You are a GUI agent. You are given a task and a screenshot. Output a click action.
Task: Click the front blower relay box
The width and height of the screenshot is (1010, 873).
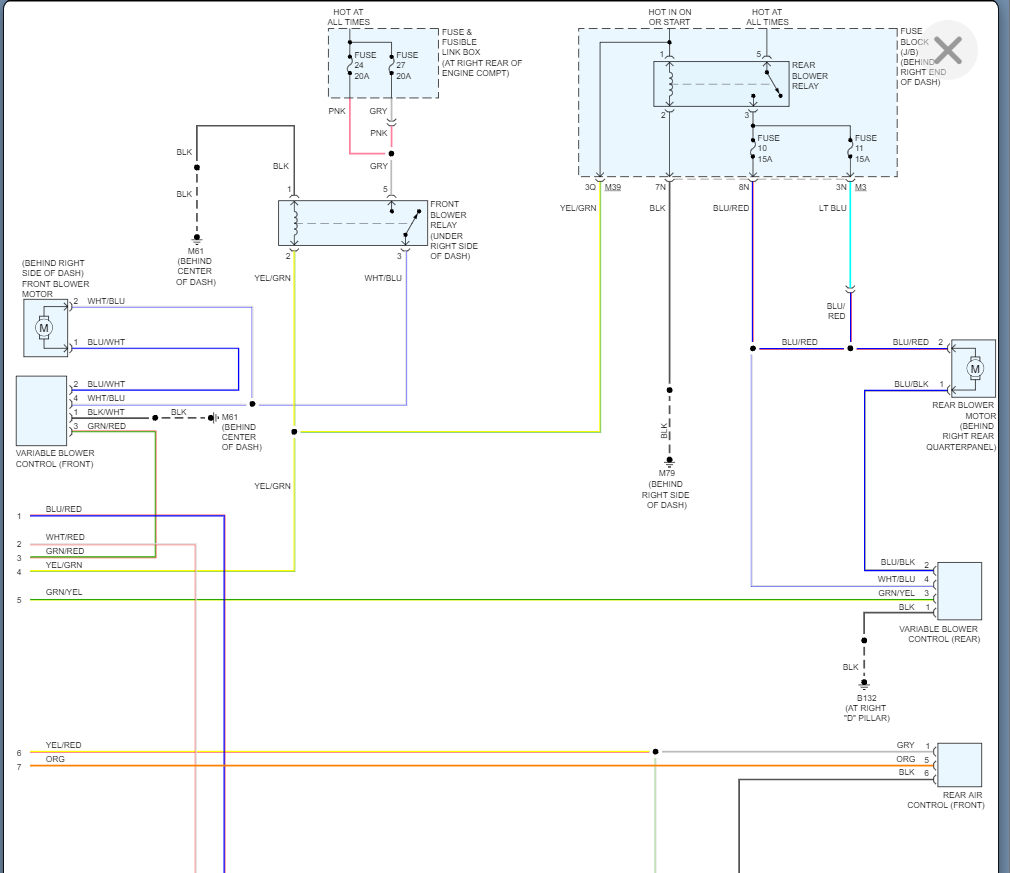tap(352, 223)
